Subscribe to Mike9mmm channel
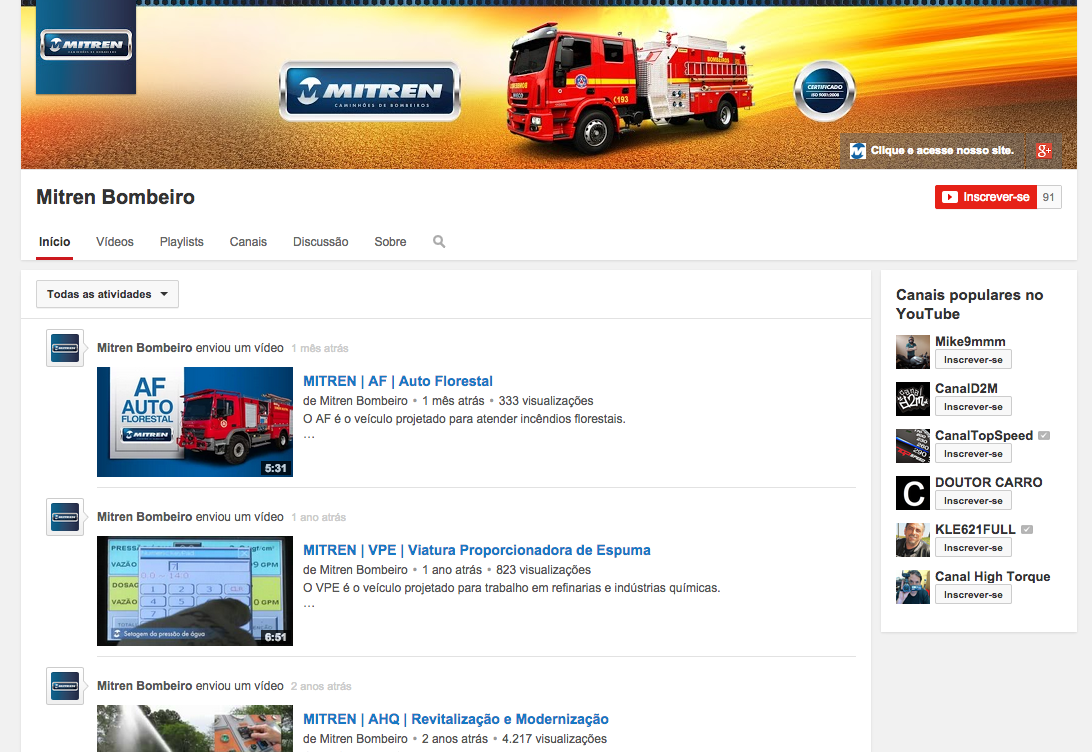 coord(973,359)
